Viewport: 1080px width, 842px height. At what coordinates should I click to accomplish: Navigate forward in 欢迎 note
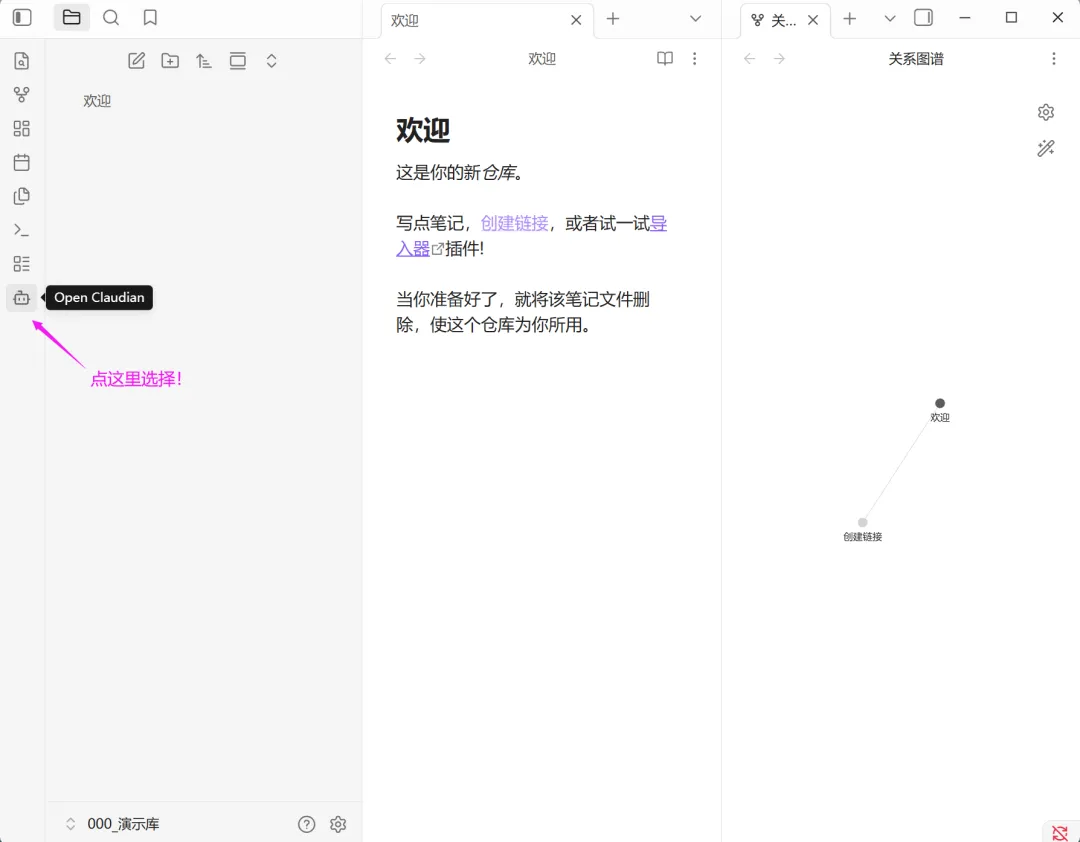point(420,59)
